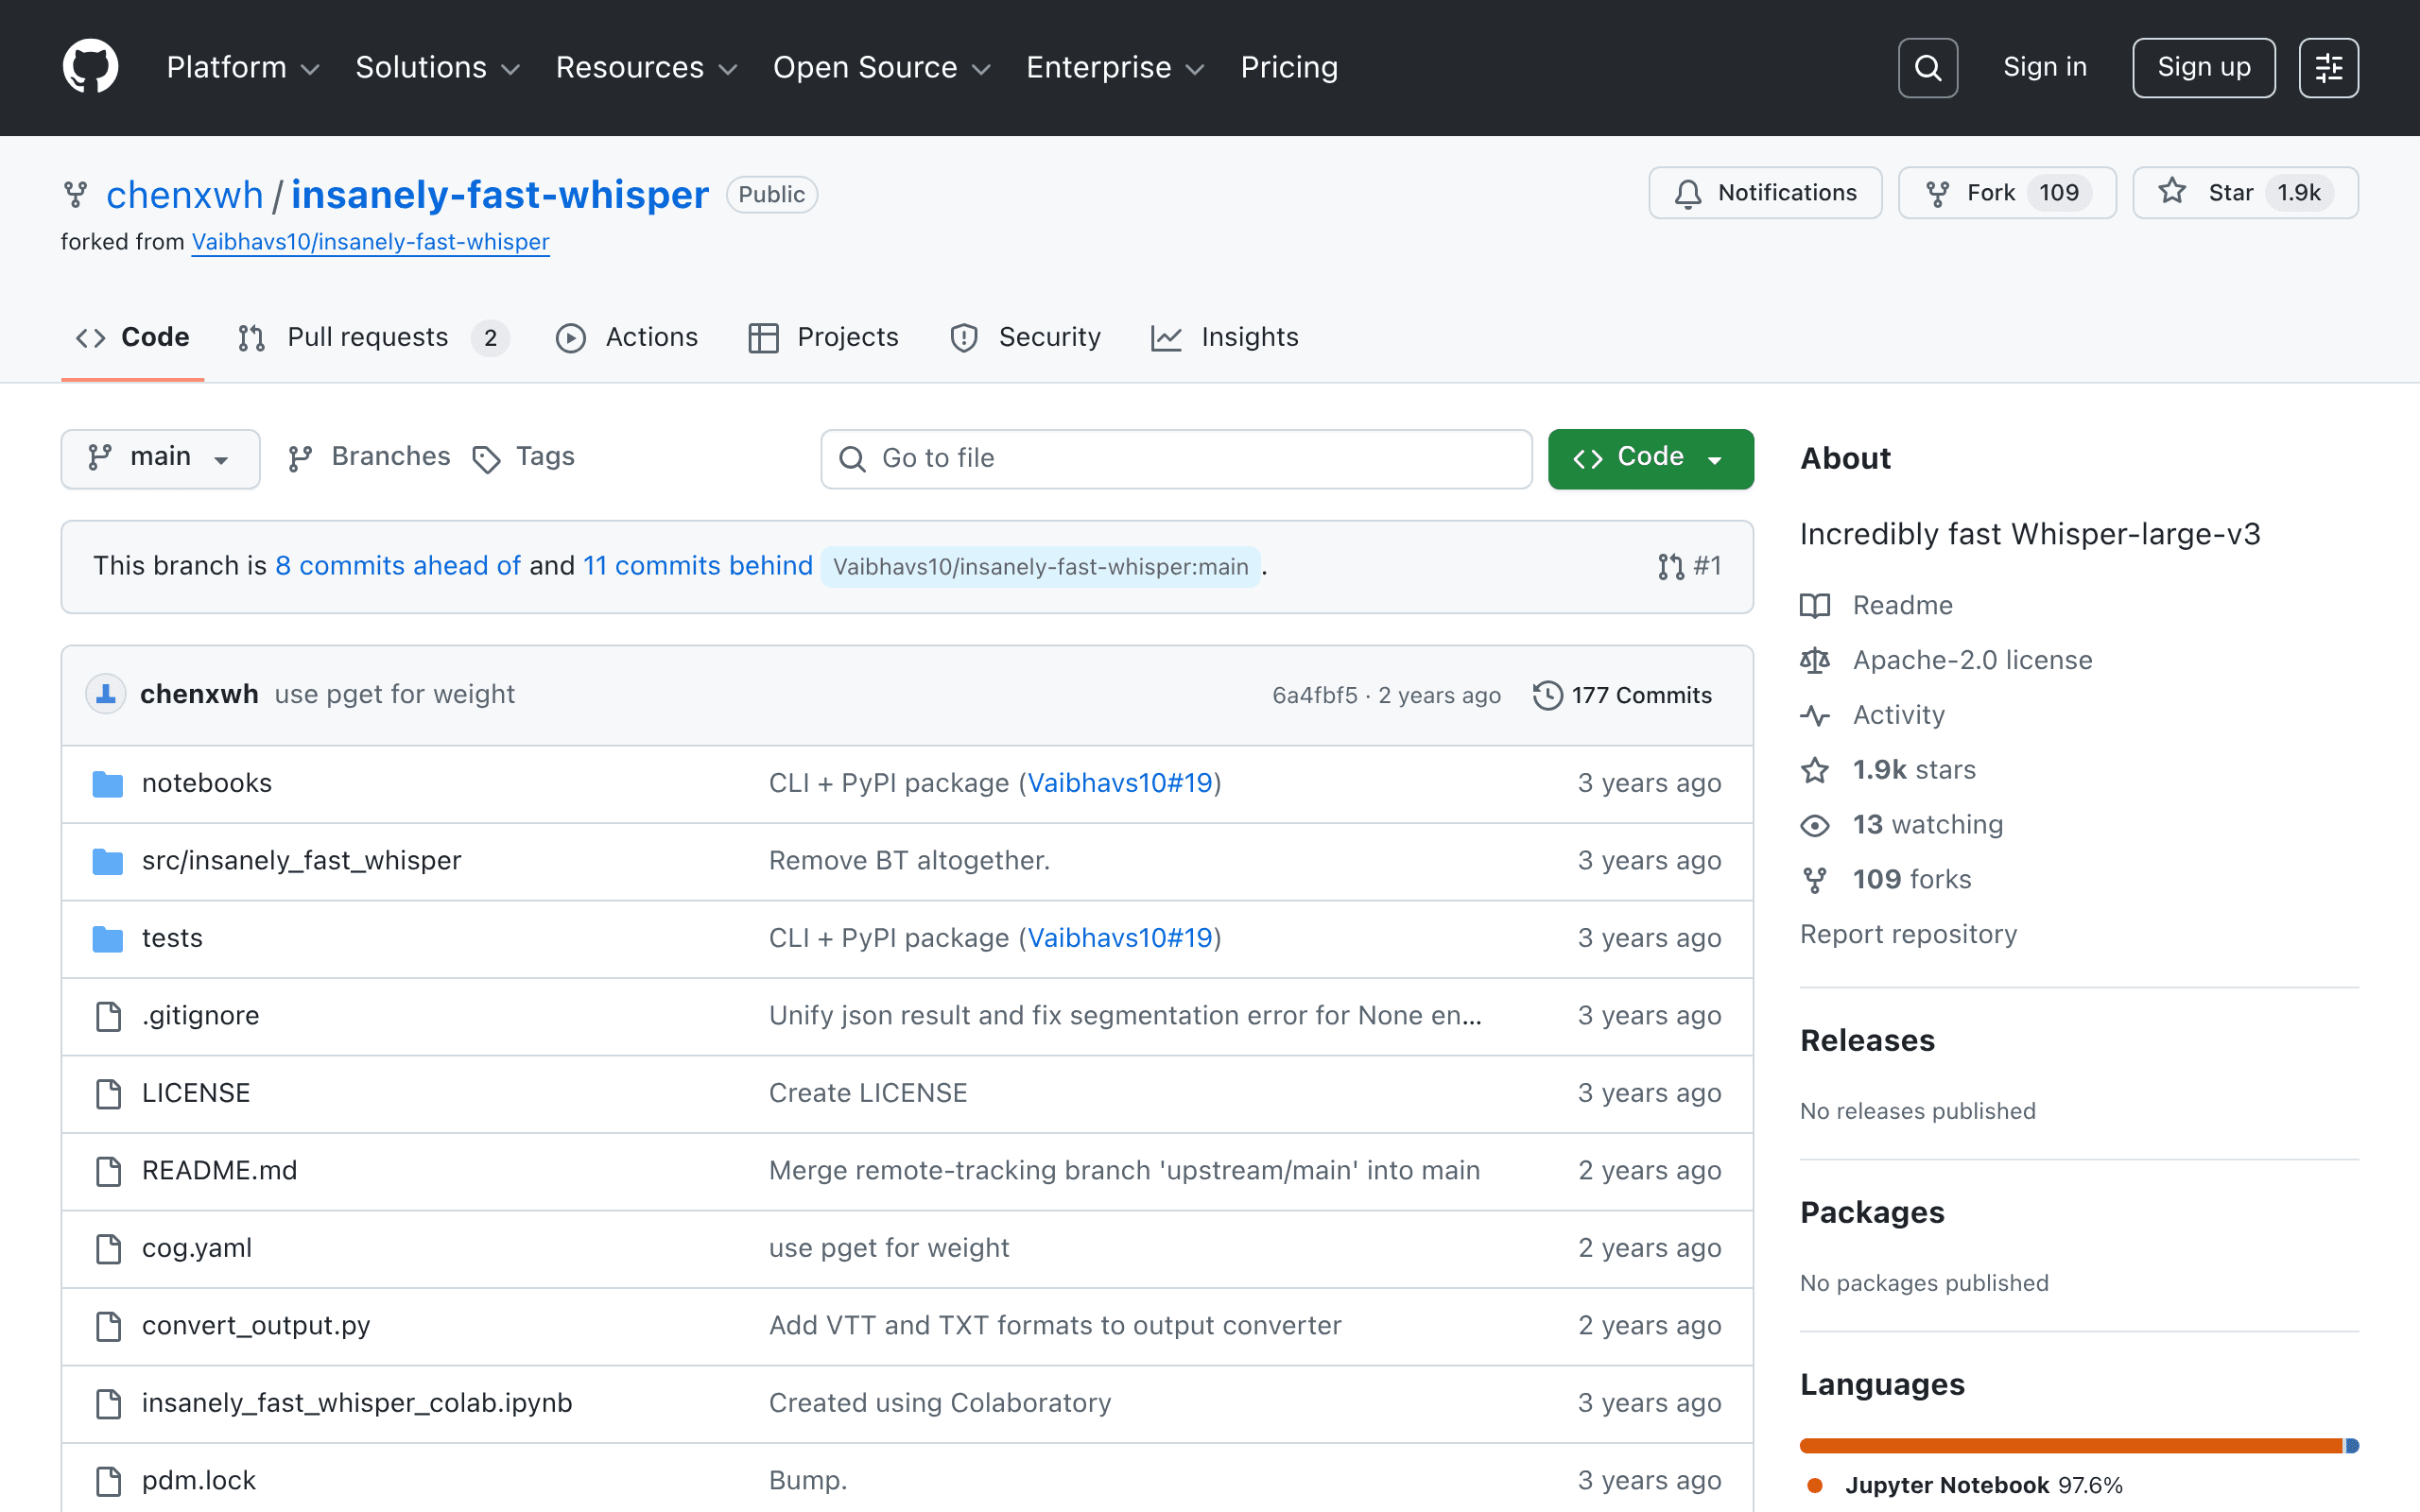Open the GitHub homepage logo

point(91,67)
